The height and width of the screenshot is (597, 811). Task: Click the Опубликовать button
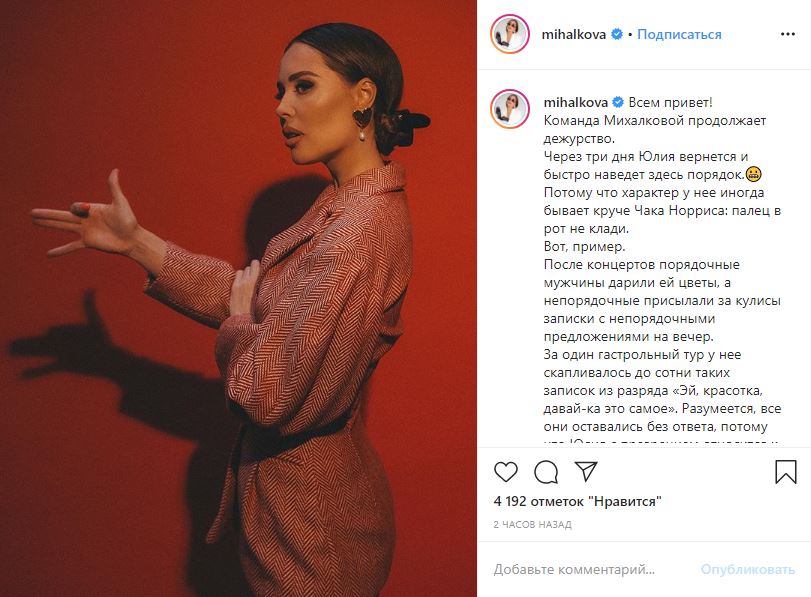pos(748,570)
